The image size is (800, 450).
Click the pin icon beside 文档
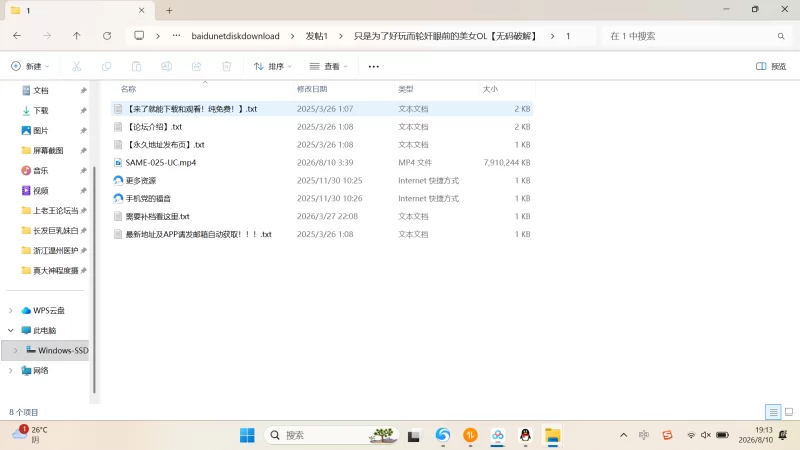(x=83, y=90)
